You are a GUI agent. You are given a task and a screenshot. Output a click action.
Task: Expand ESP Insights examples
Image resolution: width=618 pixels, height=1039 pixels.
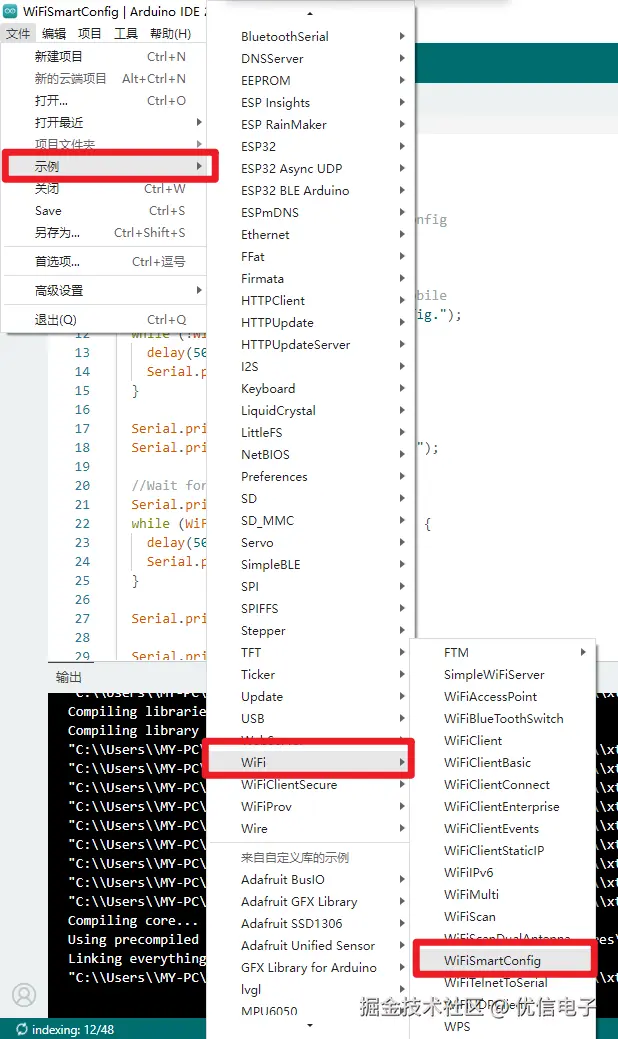click(x=311, y=102)
